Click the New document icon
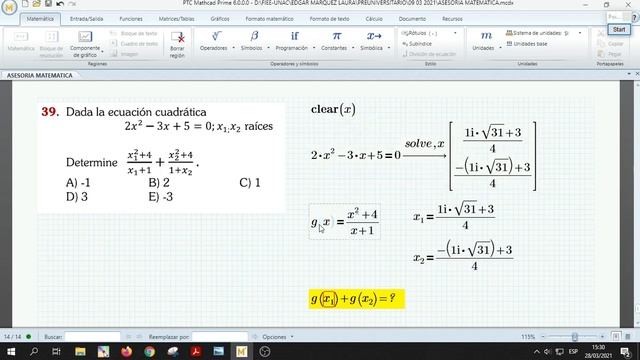 pyautogui.click(x=25, y=4)
